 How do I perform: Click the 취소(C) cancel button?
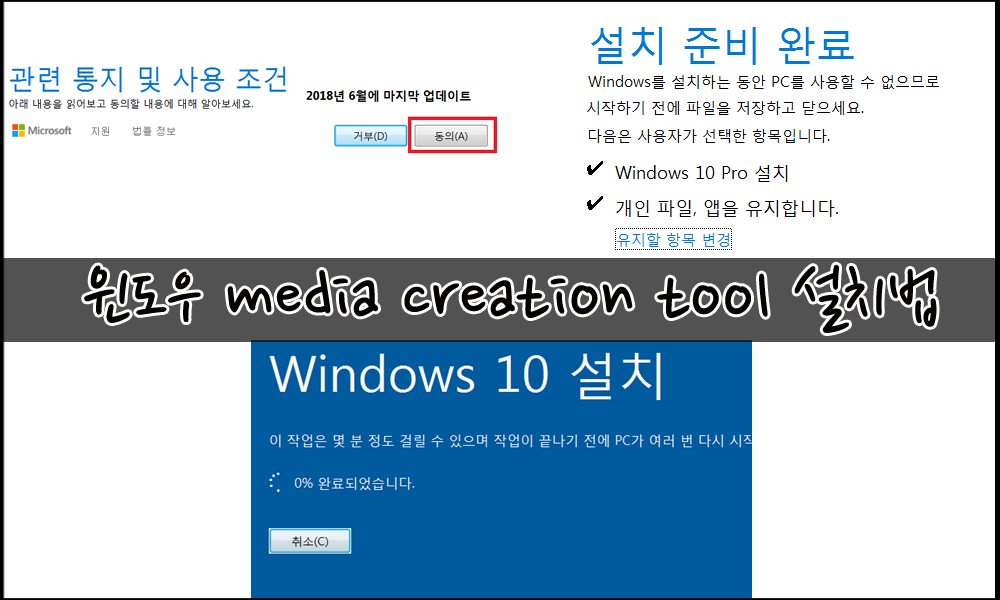click(310, 541)
